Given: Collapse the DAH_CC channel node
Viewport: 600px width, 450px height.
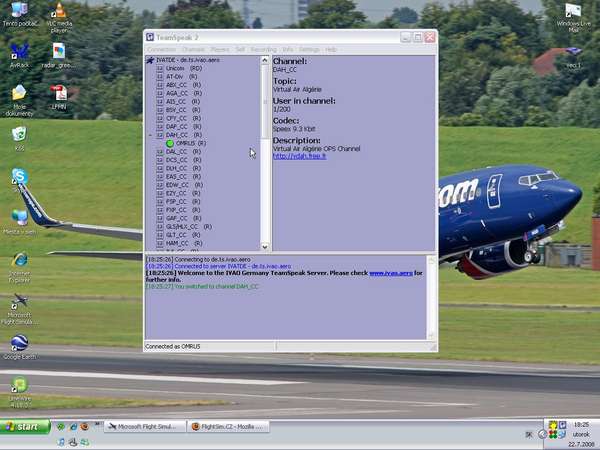Looking at the screenshot, I should click(150, 135).
